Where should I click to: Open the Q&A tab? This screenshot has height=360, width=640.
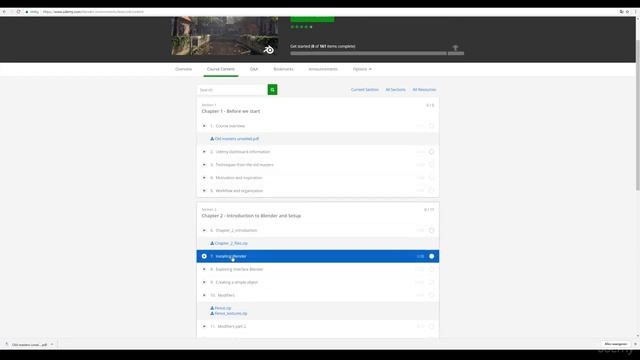coord(254,69)
